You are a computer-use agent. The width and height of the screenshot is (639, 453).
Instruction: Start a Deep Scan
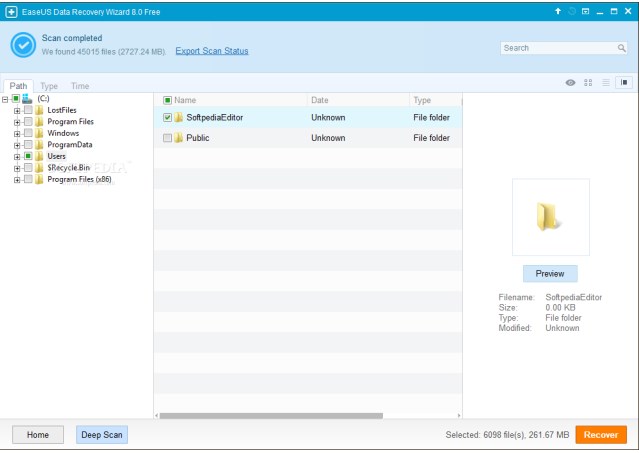[102, 435]
